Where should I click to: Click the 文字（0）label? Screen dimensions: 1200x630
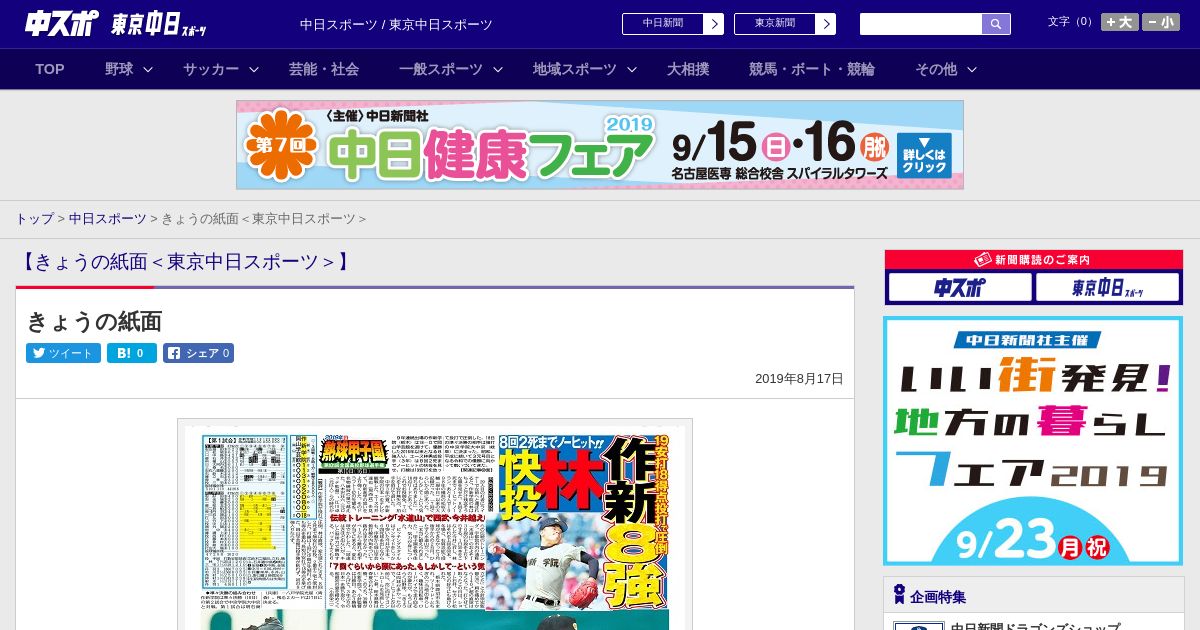point(1071,21)
